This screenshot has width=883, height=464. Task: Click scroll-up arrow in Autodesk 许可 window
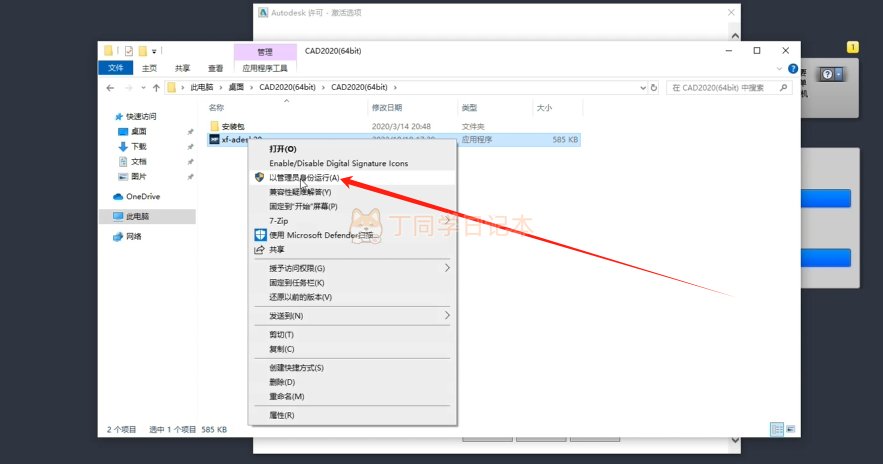click(735, 36)
